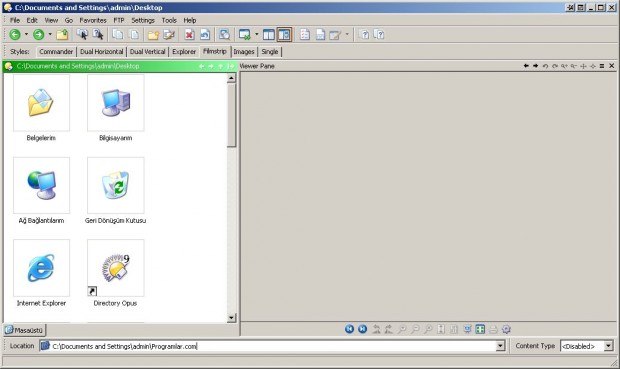This screenshot has height=369, width=620.
Task: Click the green full-screen icon in viewer toolbar
Action: click(480, 329)
